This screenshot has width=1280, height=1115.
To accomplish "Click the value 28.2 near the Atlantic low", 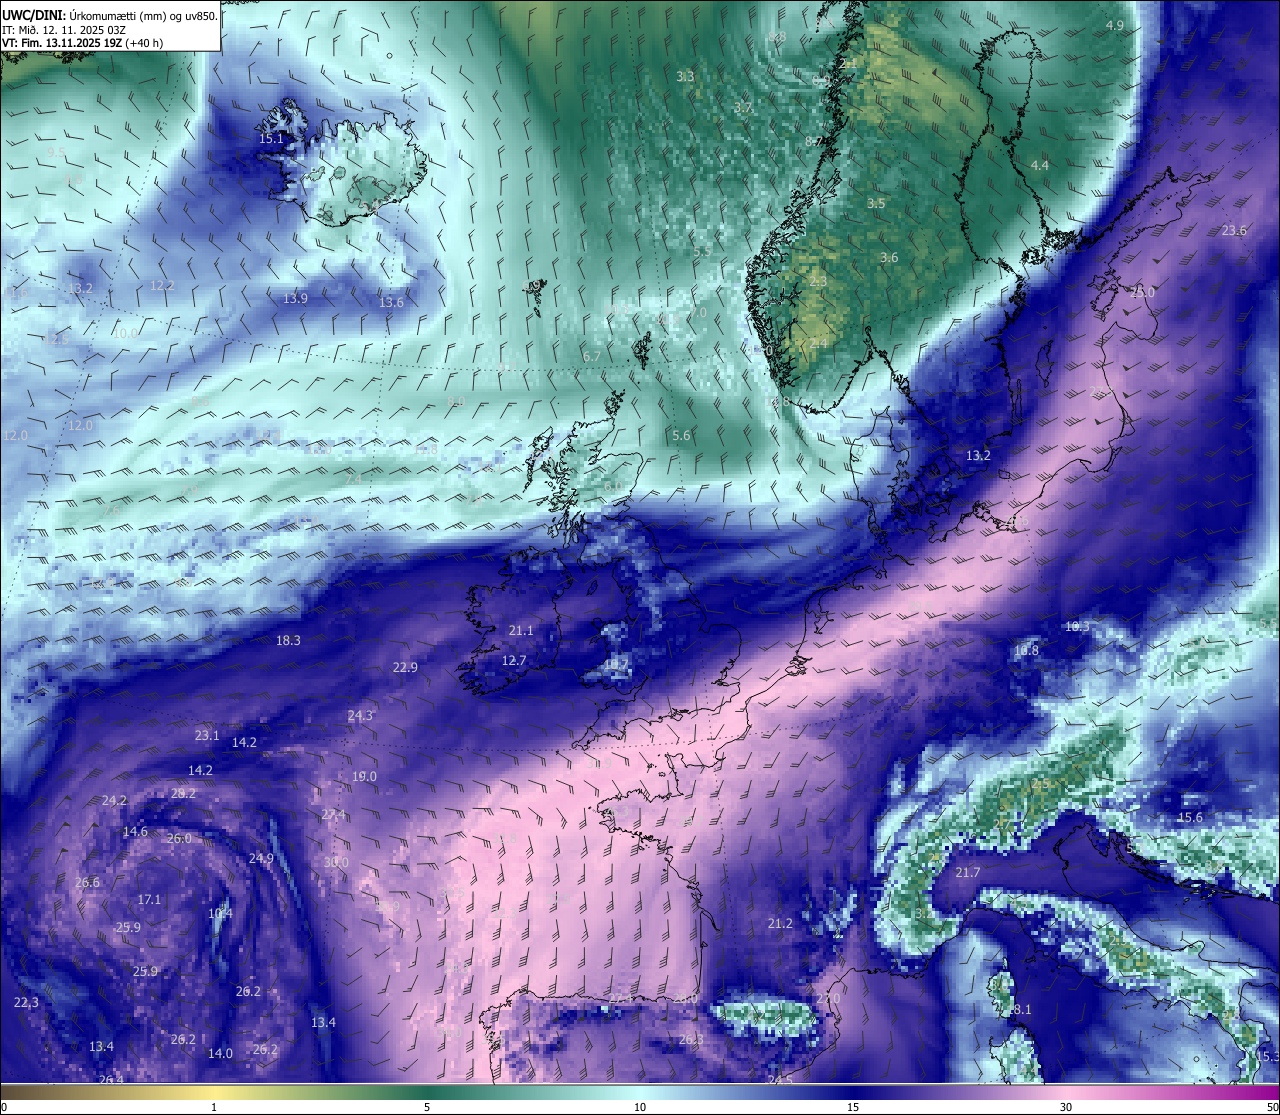I will pyautogui.click(x=184, y=793).
